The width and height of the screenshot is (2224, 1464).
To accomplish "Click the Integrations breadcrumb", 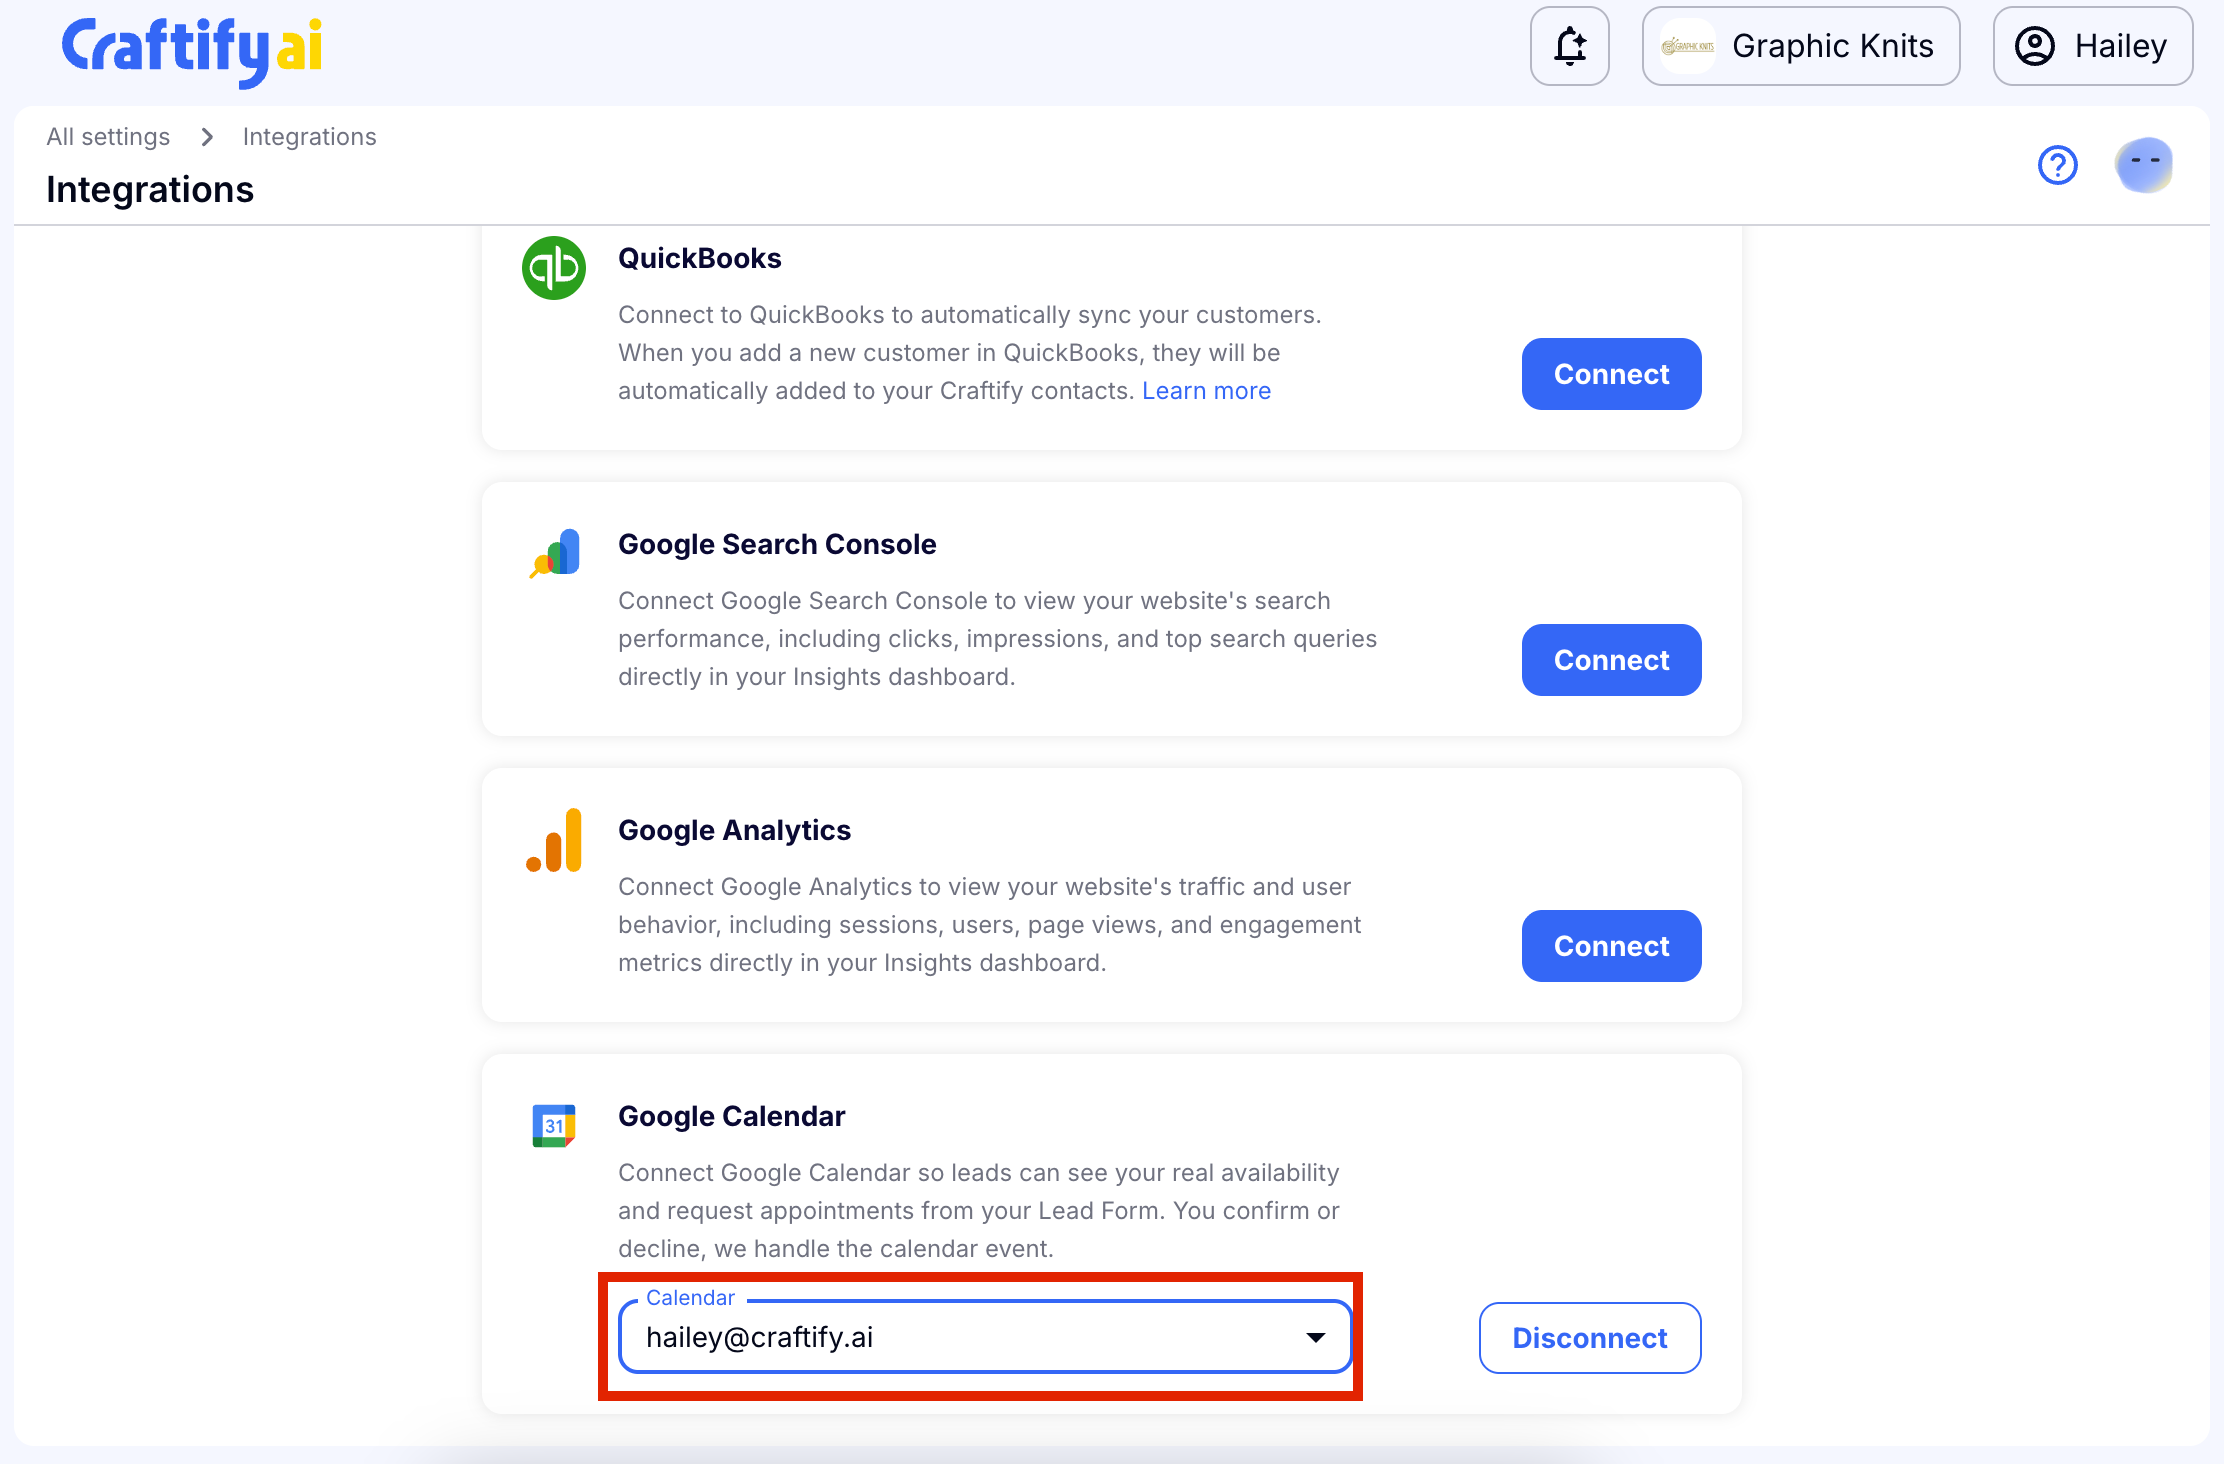I will click(x=309, y=136).
